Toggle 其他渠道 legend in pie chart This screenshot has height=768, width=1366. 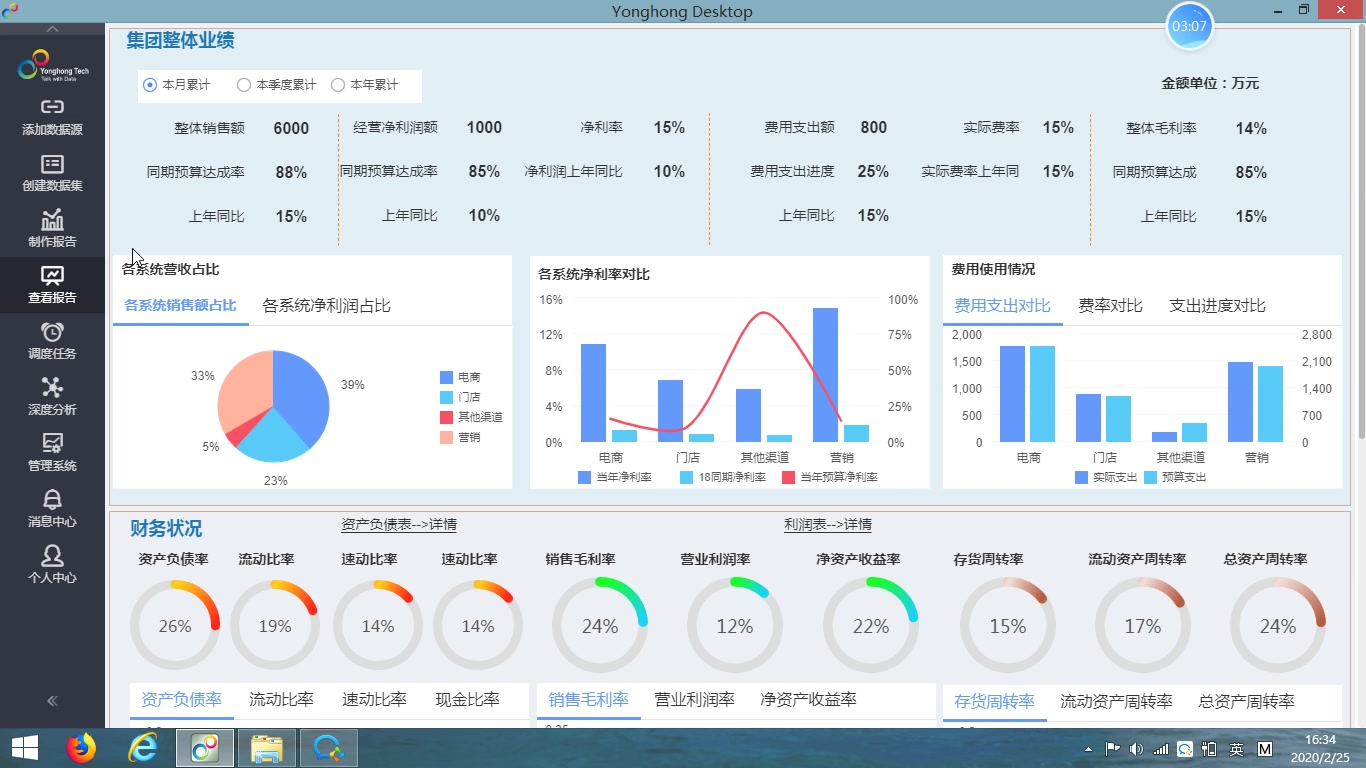[471, 417]
